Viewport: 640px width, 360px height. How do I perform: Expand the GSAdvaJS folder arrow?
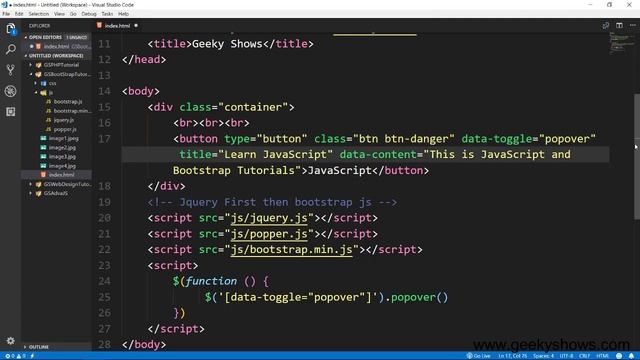tap(31, 193)
